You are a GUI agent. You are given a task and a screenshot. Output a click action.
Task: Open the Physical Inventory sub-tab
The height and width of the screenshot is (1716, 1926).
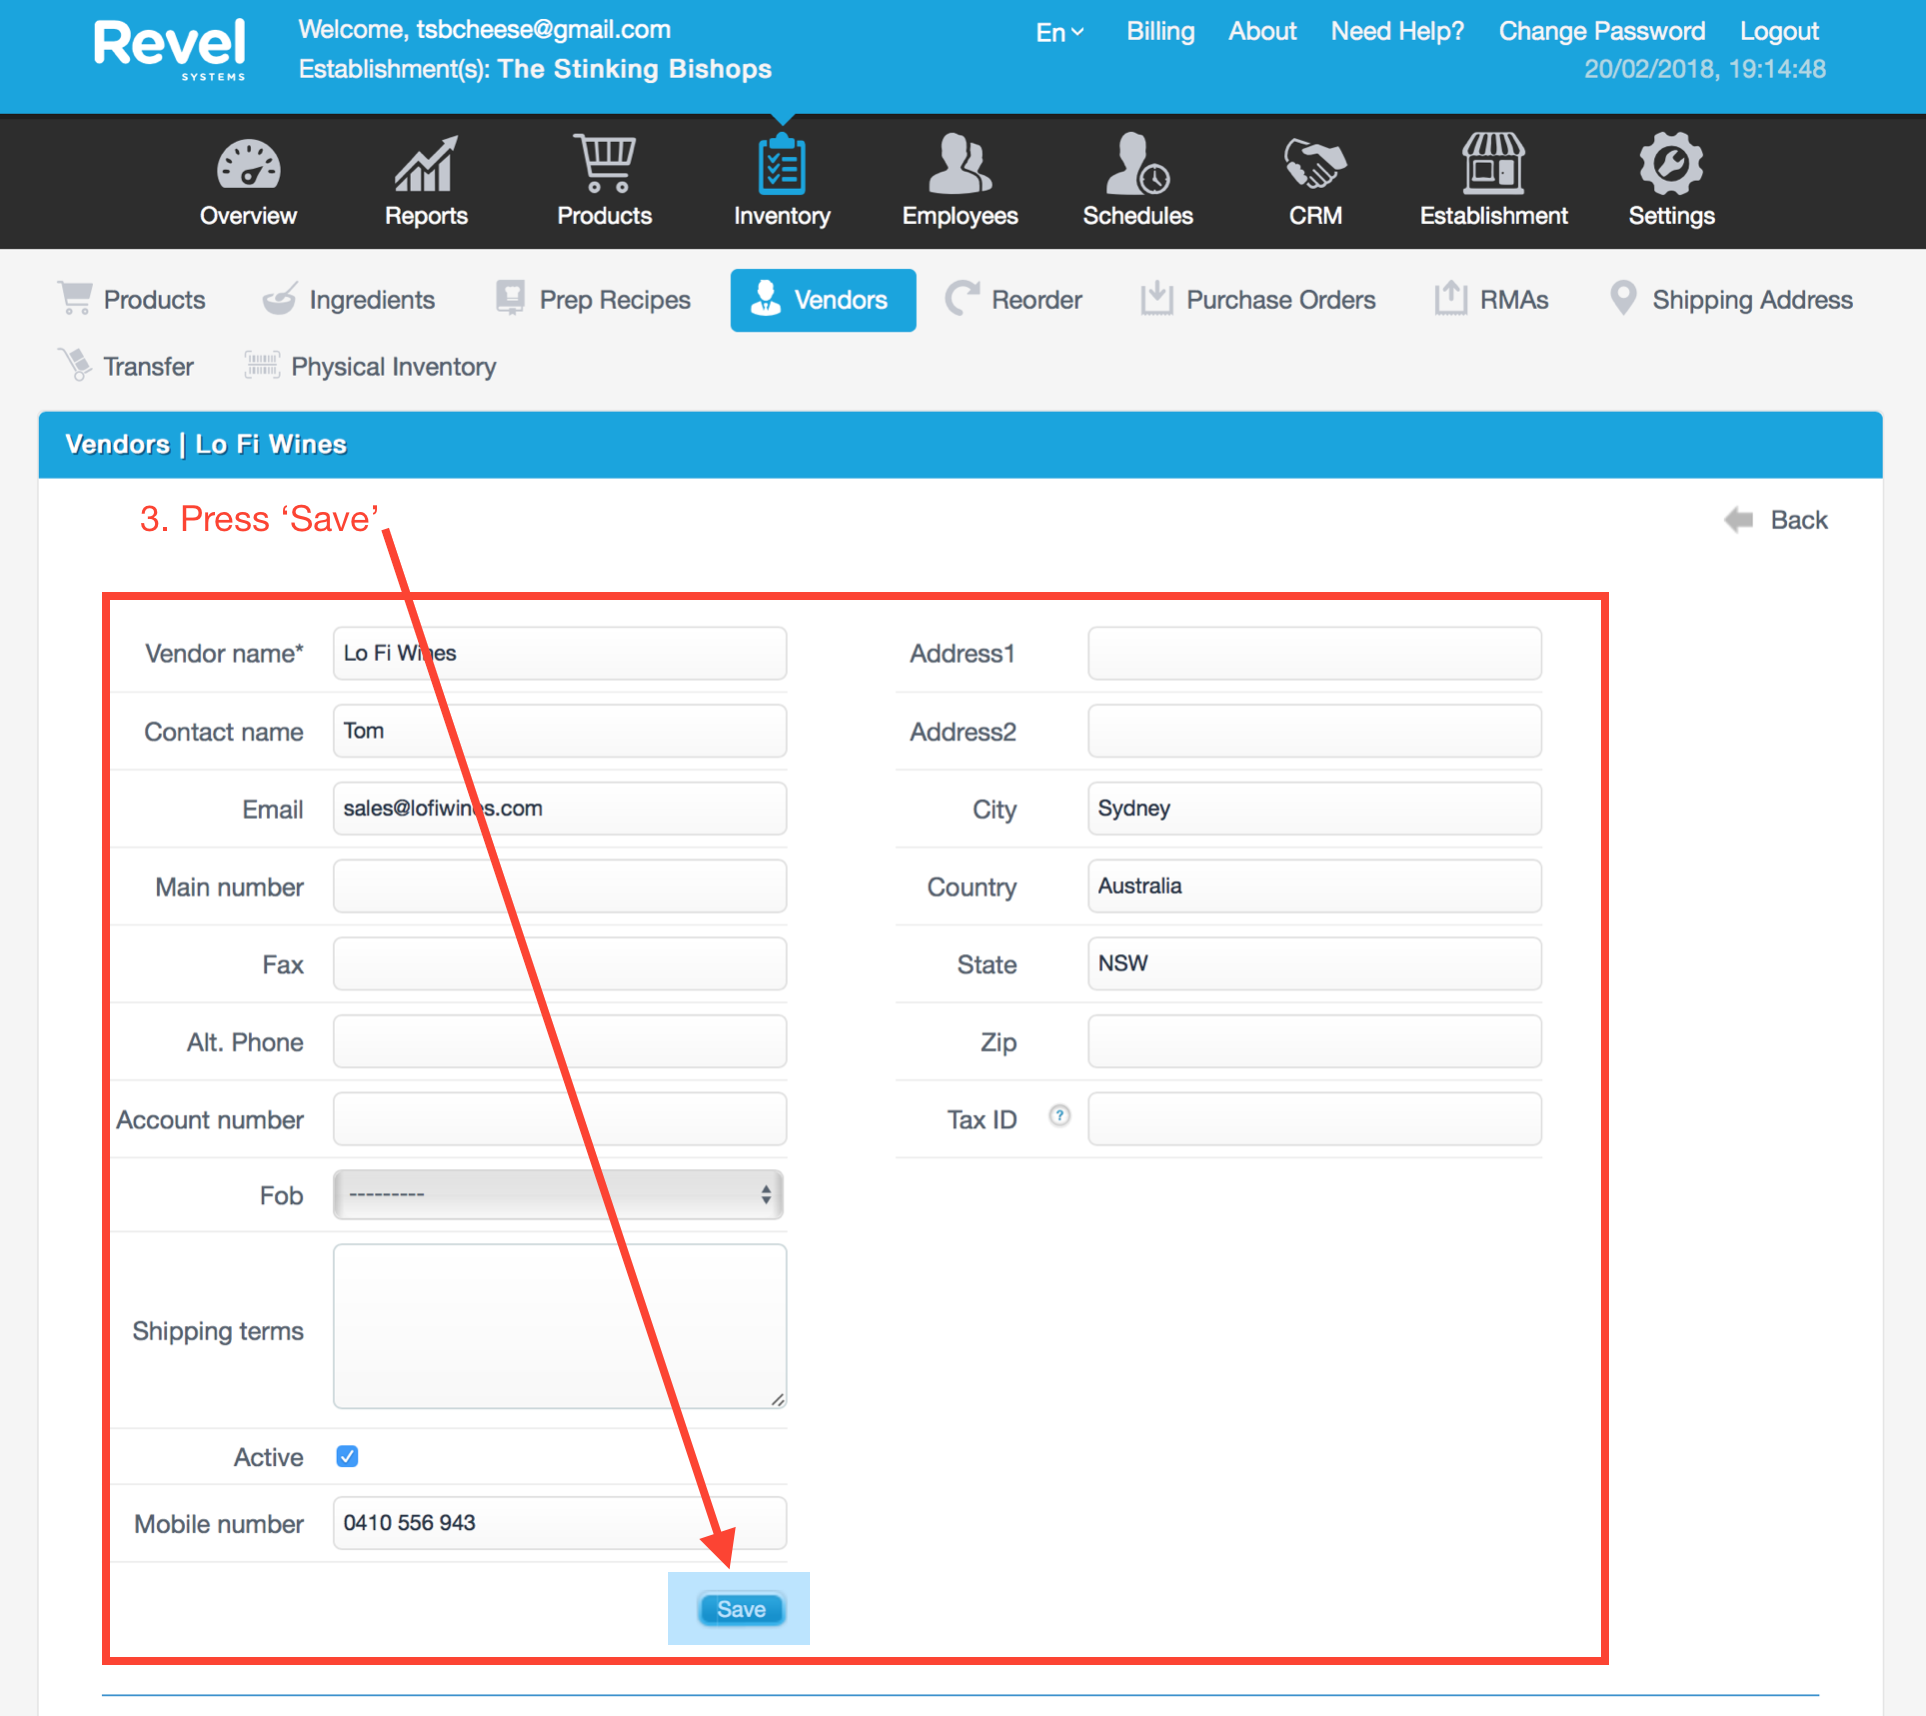pyautogui.click(x=370, y=367)
